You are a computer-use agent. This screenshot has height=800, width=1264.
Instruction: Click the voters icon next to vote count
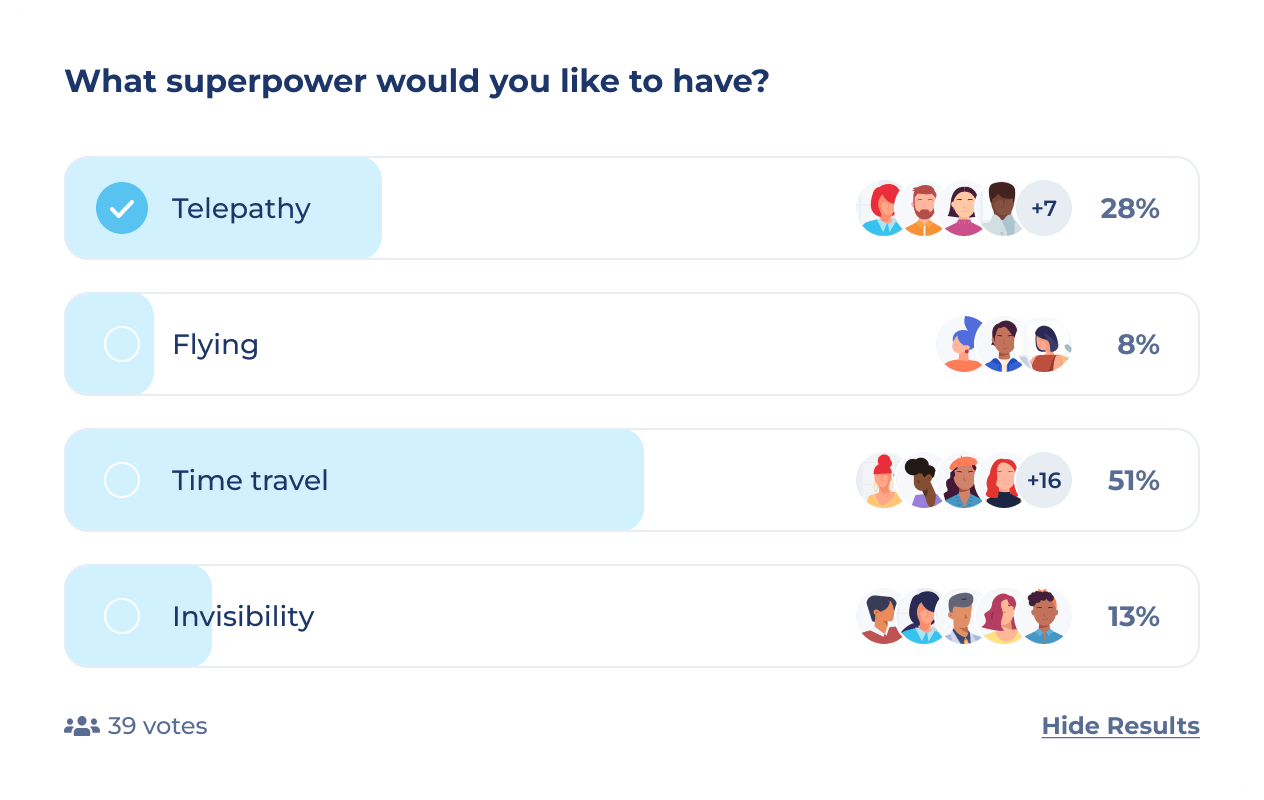pyautogui.click(x=81, y=725)
